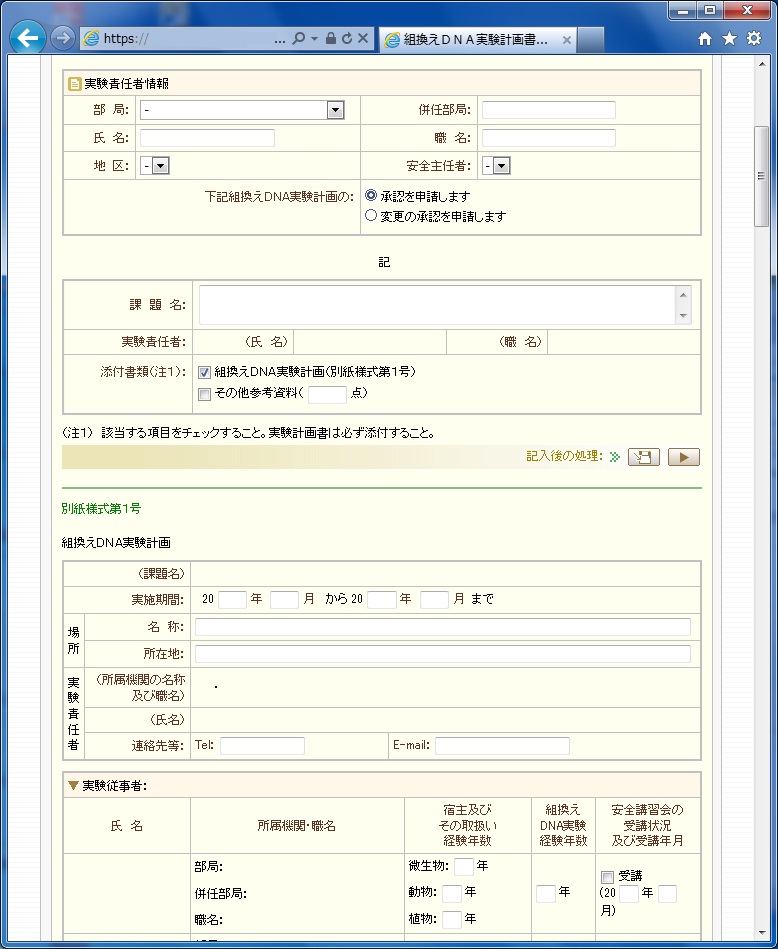Click the 場所 名称 input field
The image size is (778, 949).
pos(443,627)
